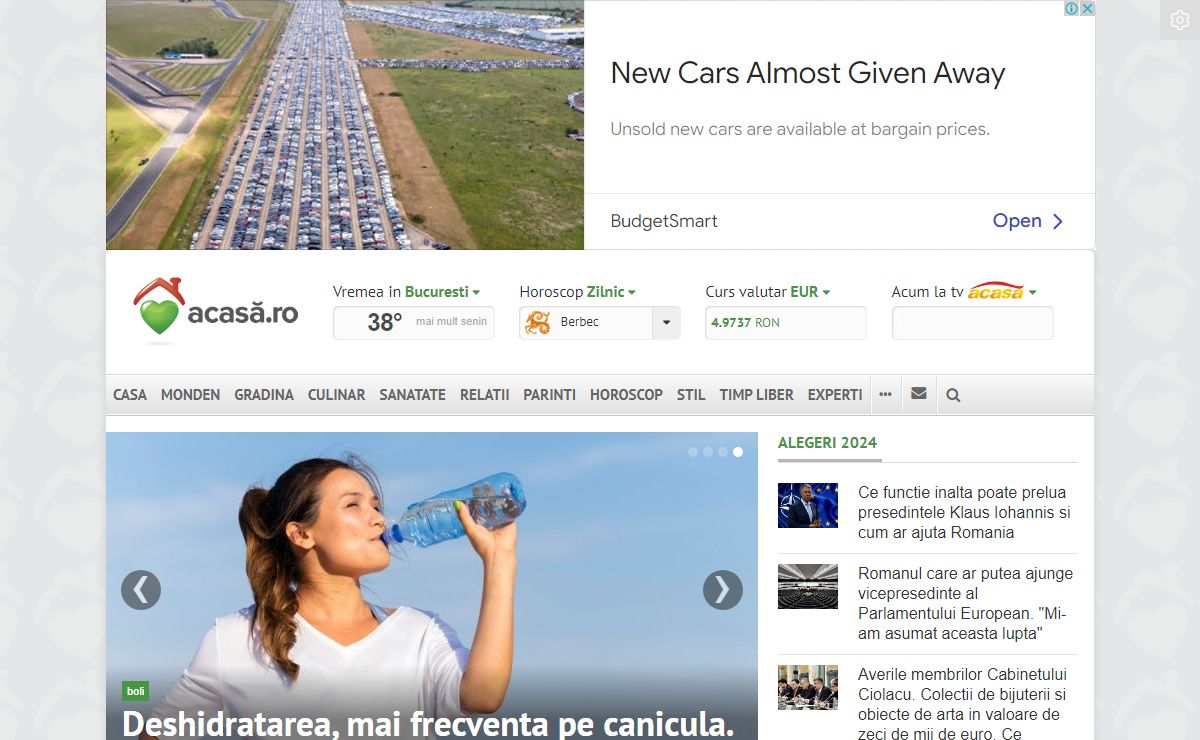Read article about Cabinetului Ciolacu averile

[x=962, y=704]
